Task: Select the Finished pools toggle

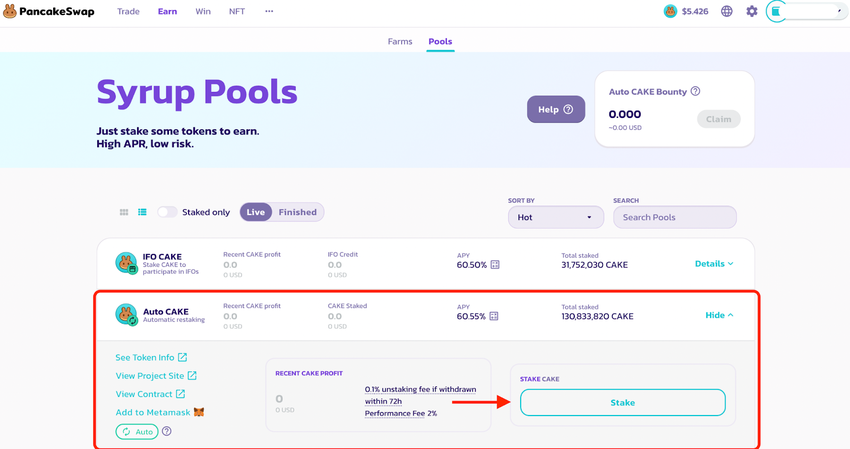Action: point(297,212)
